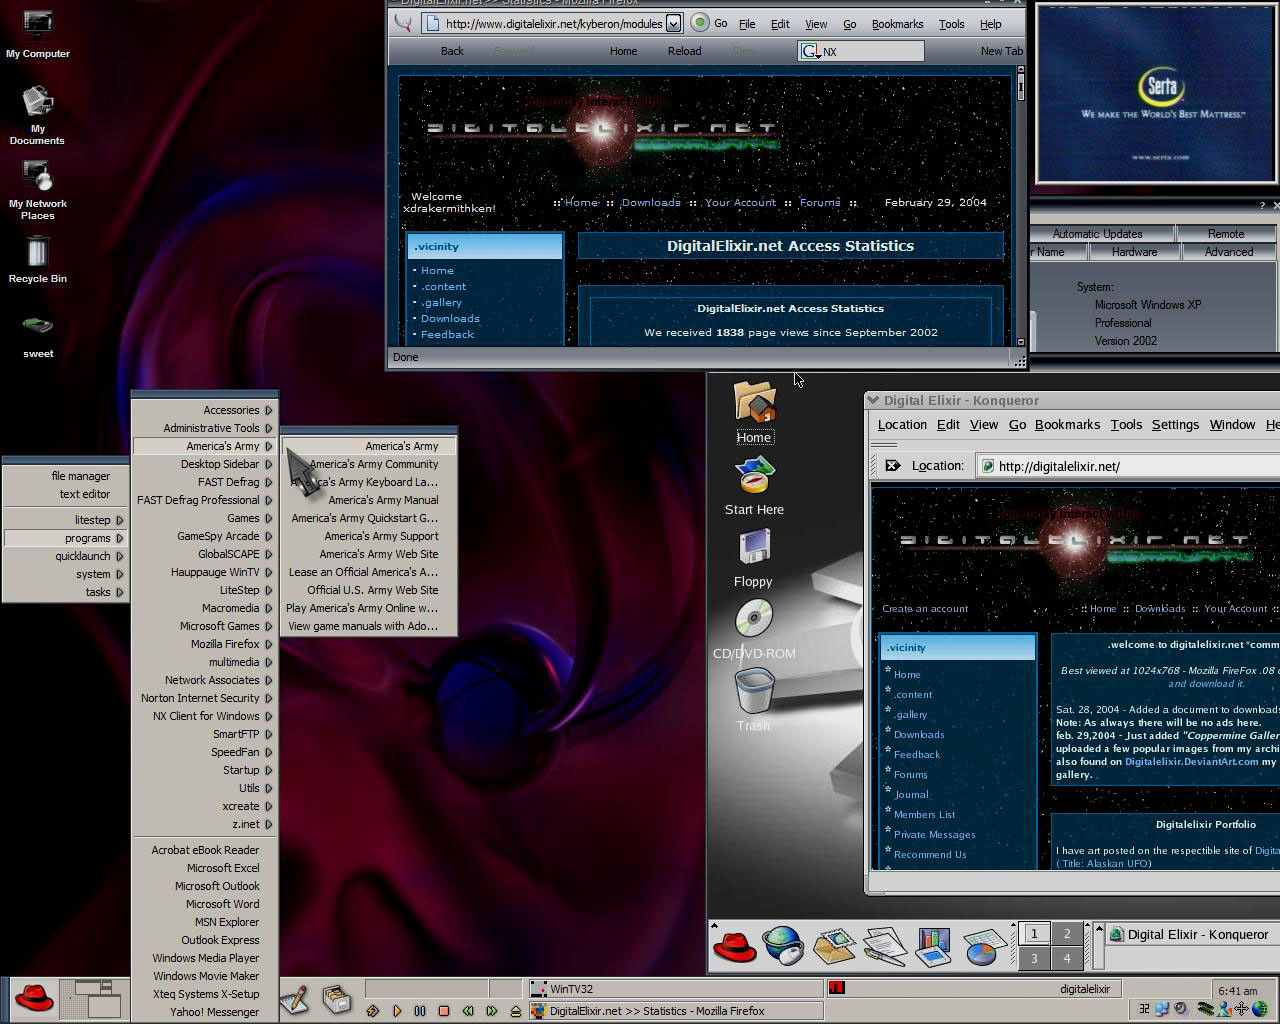Image resolution: width=1280 pixels, height=1024 pixels.
Task: Expand the Administrative Tools submenu
Action: point(205,428)
